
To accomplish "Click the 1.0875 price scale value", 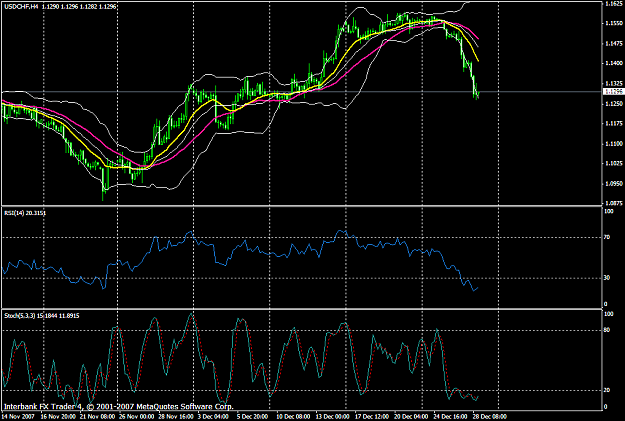I will click(614, 203).
